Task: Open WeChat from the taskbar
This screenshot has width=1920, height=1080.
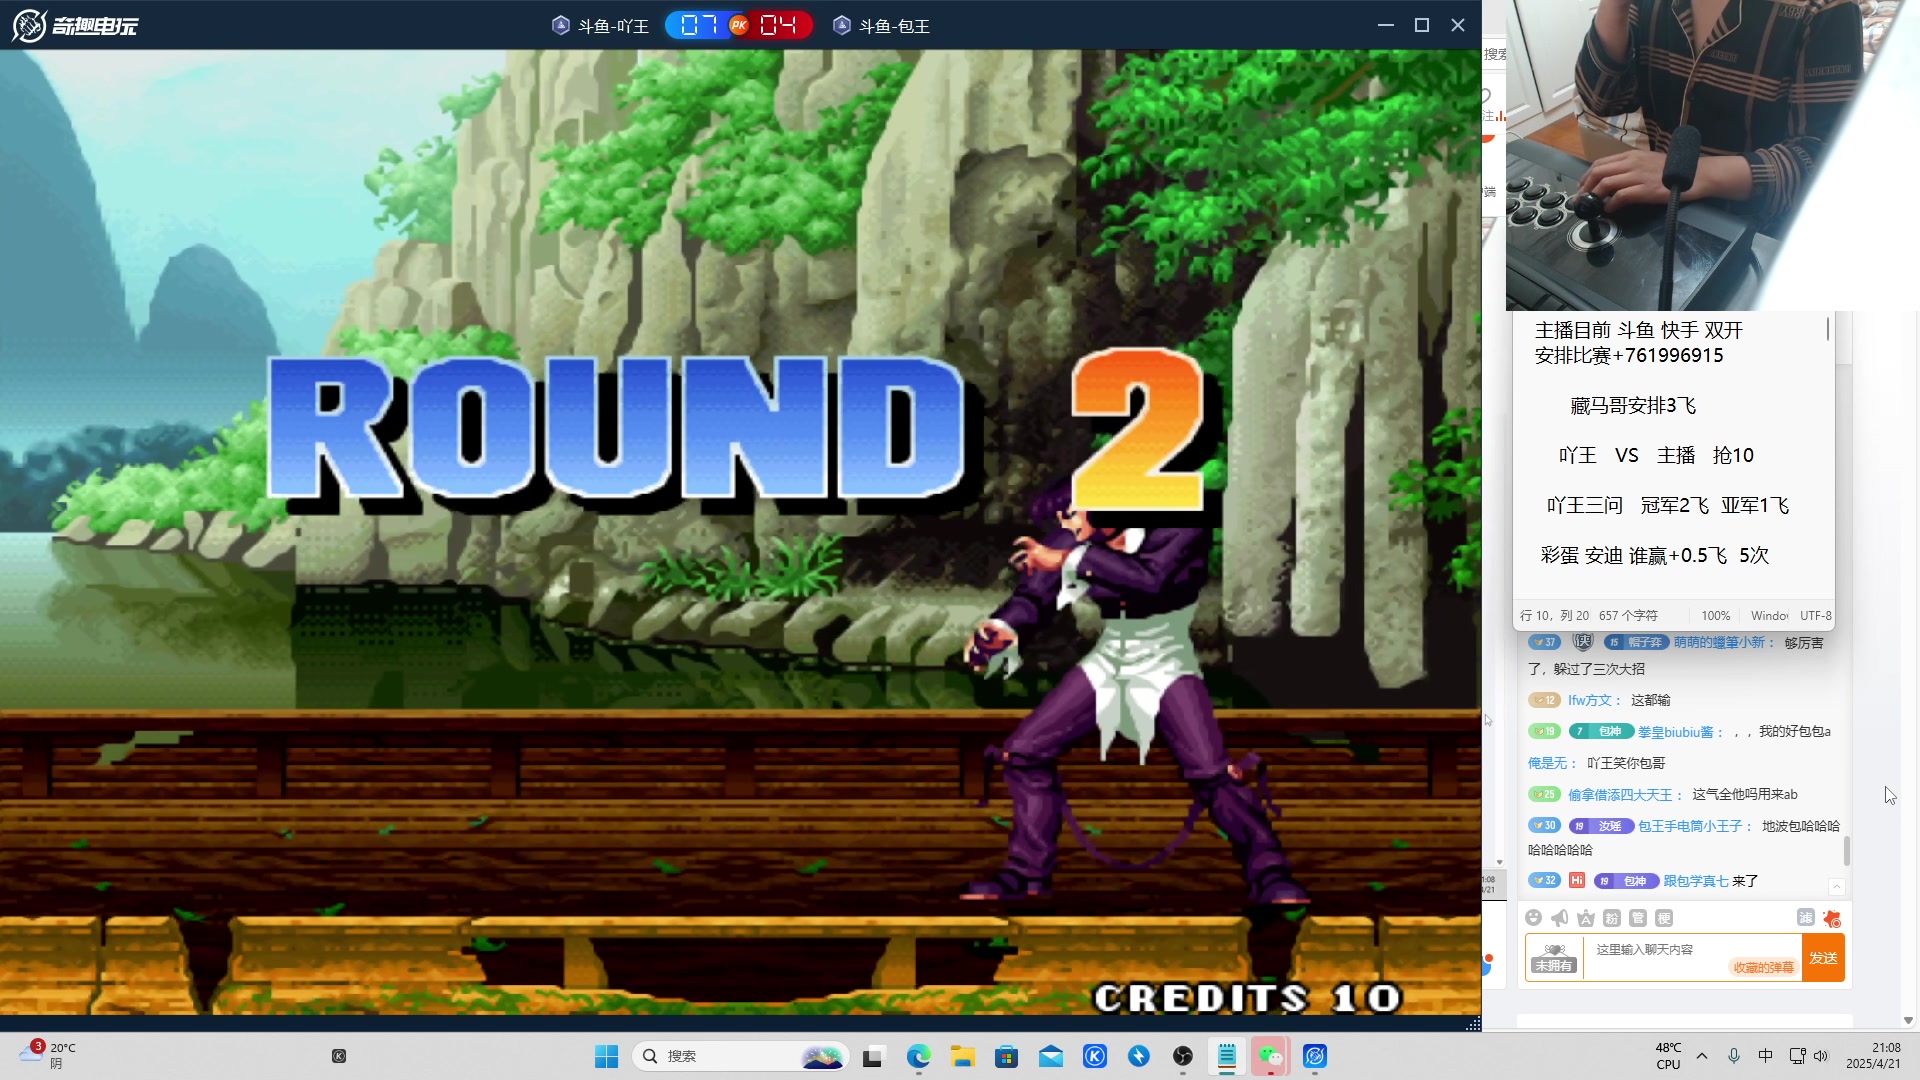Action: click(x=1271, y=1056)
